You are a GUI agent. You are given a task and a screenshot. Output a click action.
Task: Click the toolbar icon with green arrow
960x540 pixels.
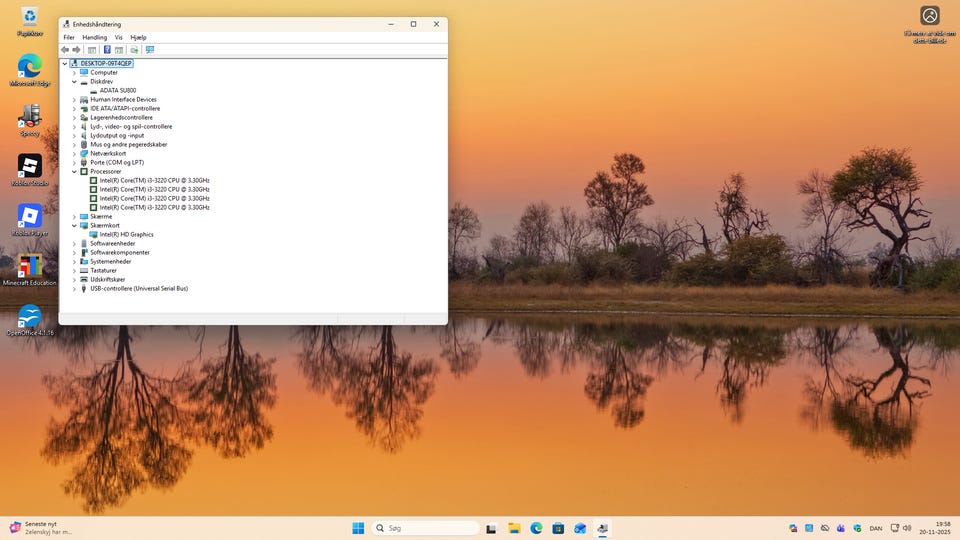134,50
